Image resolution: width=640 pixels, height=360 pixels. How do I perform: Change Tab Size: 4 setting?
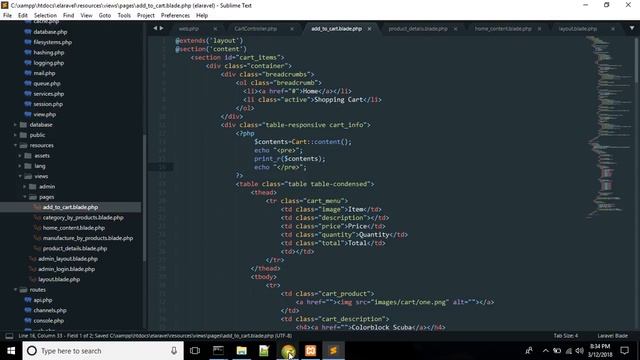[566, 336]
